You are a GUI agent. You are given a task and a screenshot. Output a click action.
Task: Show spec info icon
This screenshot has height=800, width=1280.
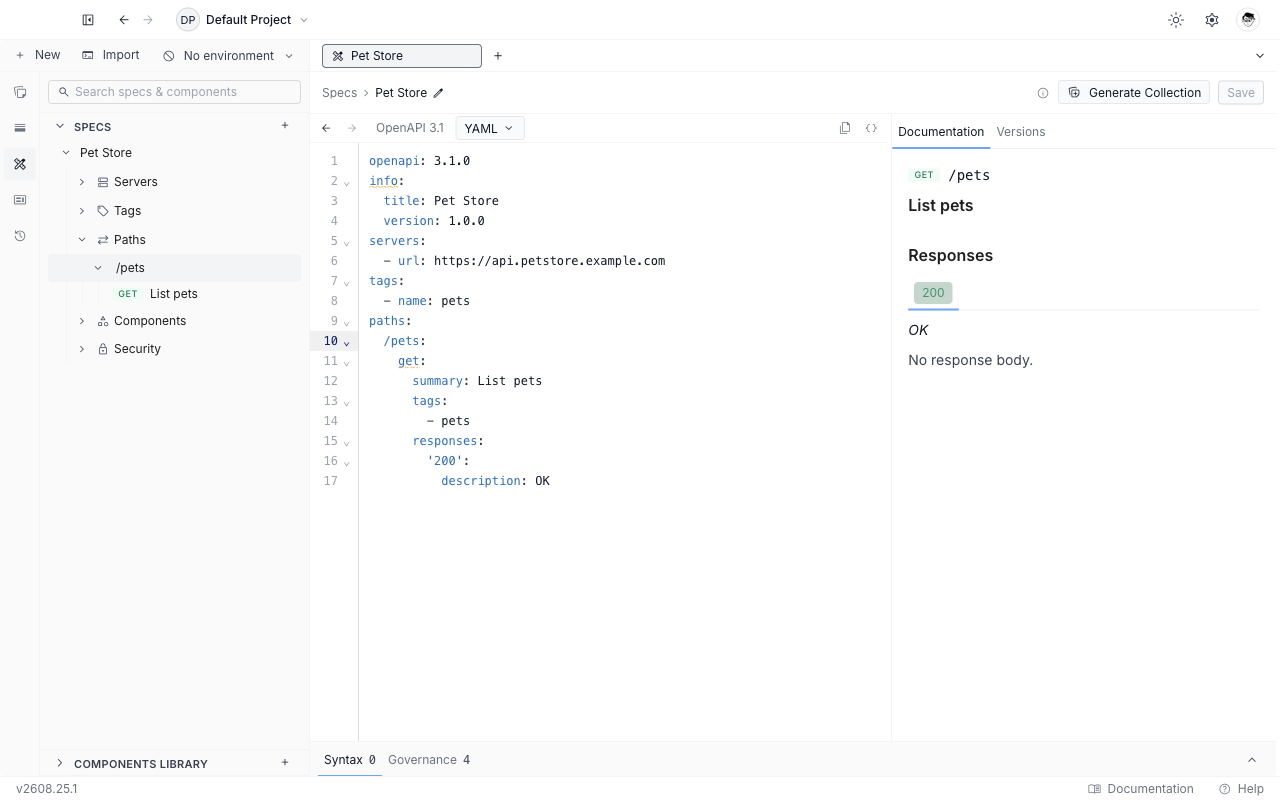[x=1043, y=93]
